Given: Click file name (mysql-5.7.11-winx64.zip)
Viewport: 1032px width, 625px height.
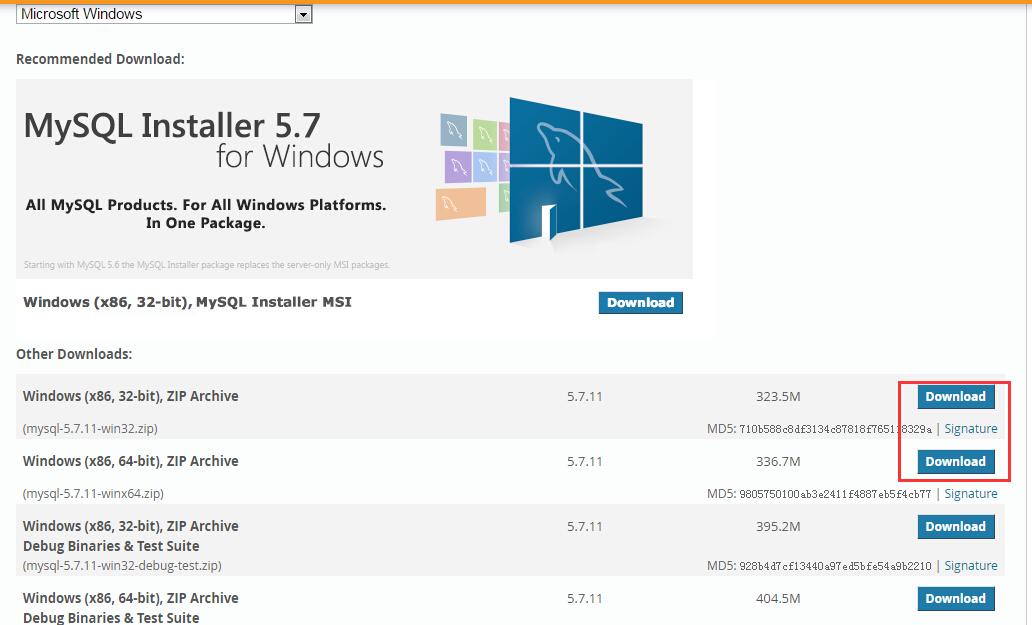Looking at the screenshot, I should coord(93,494).
